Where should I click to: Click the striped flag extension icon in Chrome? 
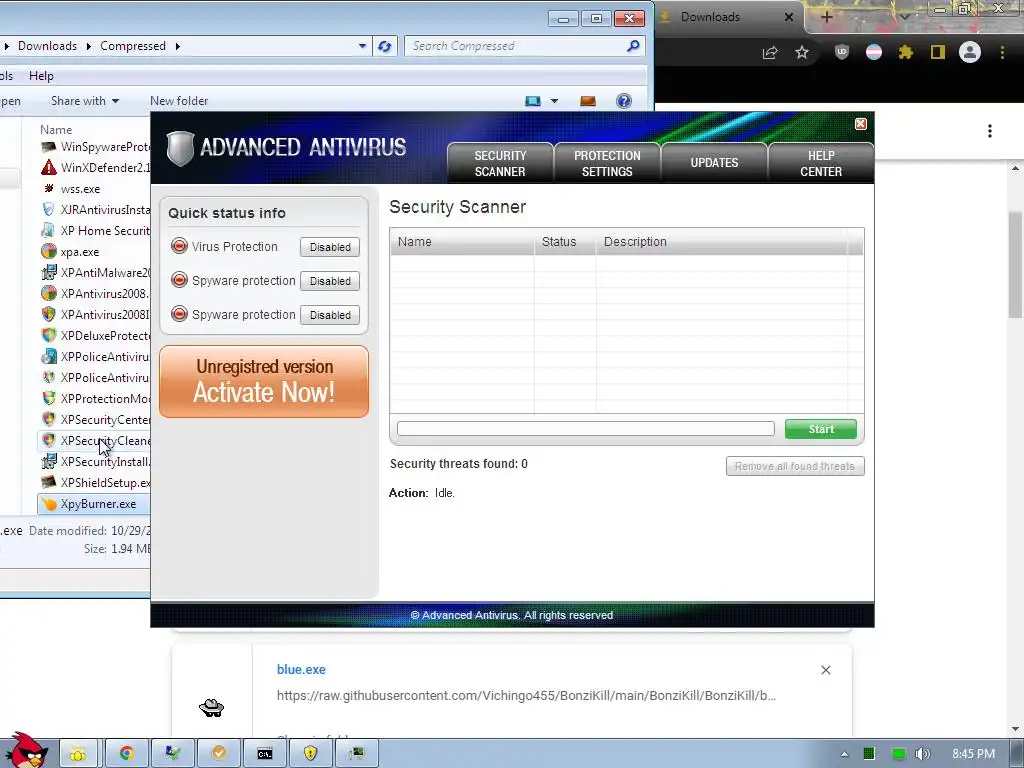[x=874, y=52]
